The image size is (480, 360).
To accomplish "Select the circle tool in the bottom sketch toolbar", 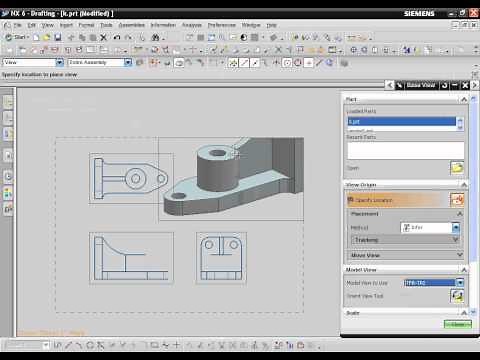I will (x=90, y=346).
